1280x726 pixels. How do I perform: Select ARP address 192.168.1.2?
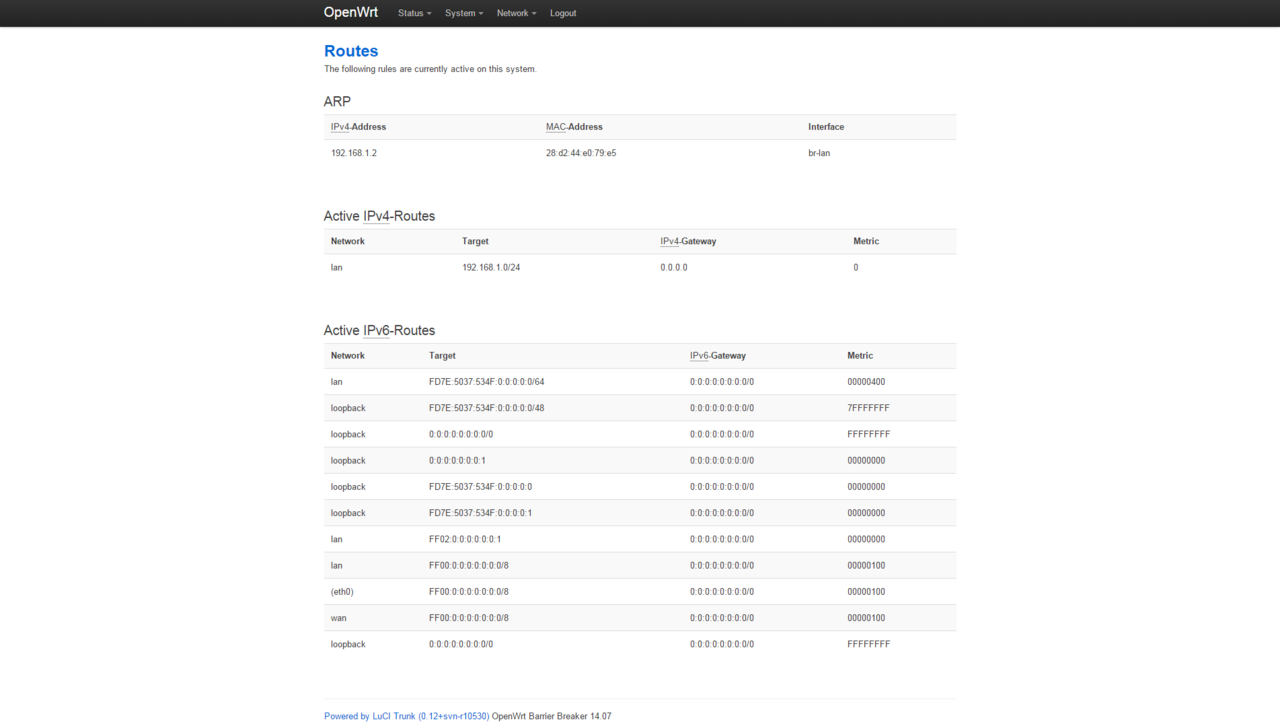354,153
